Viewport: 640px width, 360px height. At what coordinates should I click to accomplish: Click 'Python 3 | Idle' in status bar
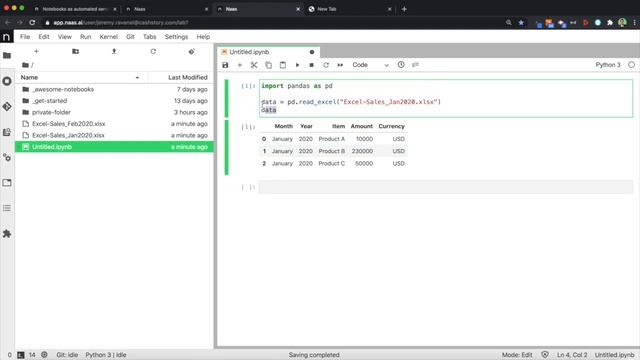[x=106, y=355]
